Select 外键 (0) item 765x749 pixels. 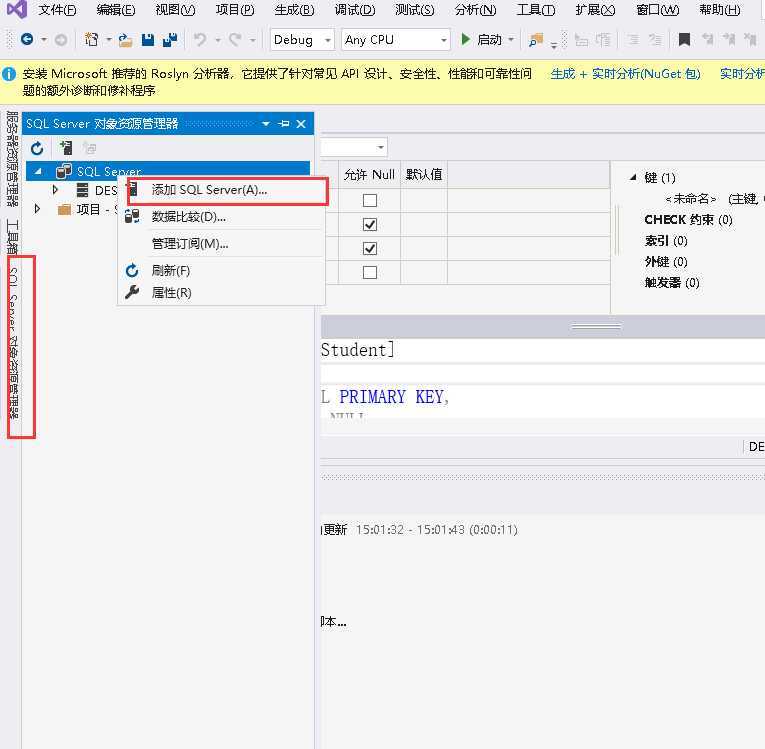(666, 262)
